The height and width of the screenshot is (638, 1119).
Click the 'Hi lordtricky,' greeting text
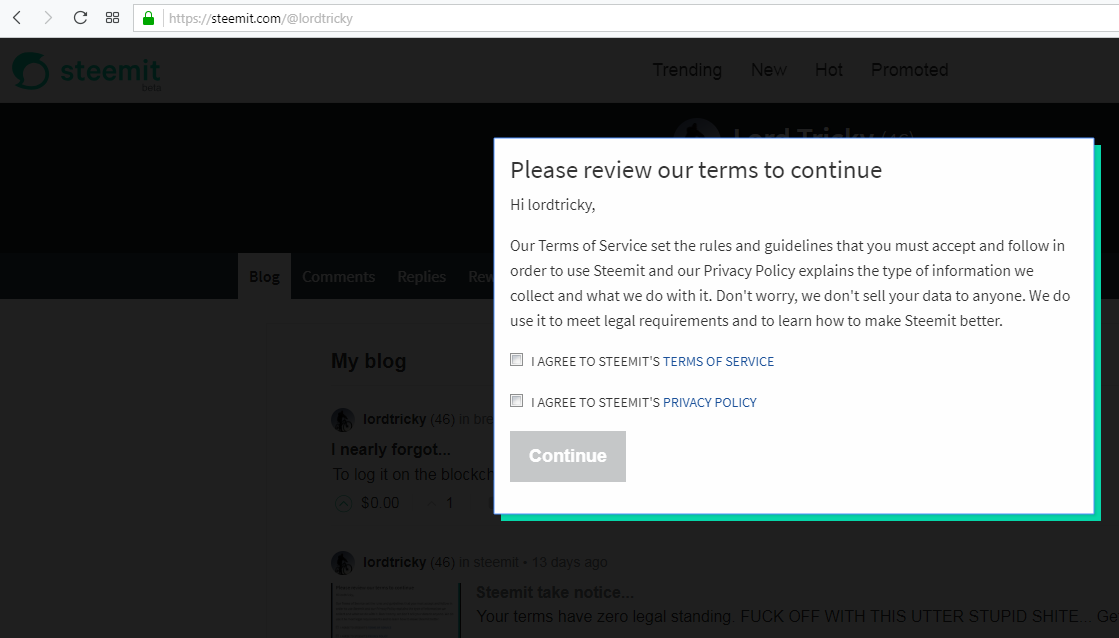[x=552, y=206]
